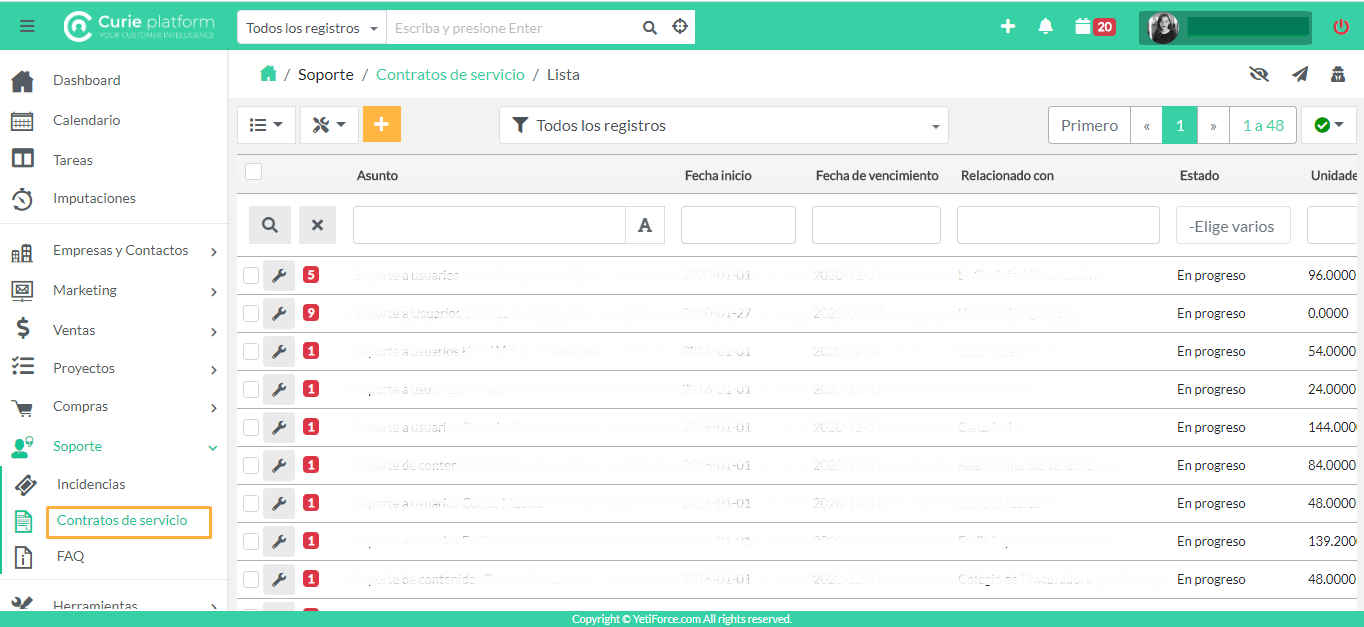Click the Primero pagination button
The height and width of the screenshot is (627, 1364).
[1089, 126]
